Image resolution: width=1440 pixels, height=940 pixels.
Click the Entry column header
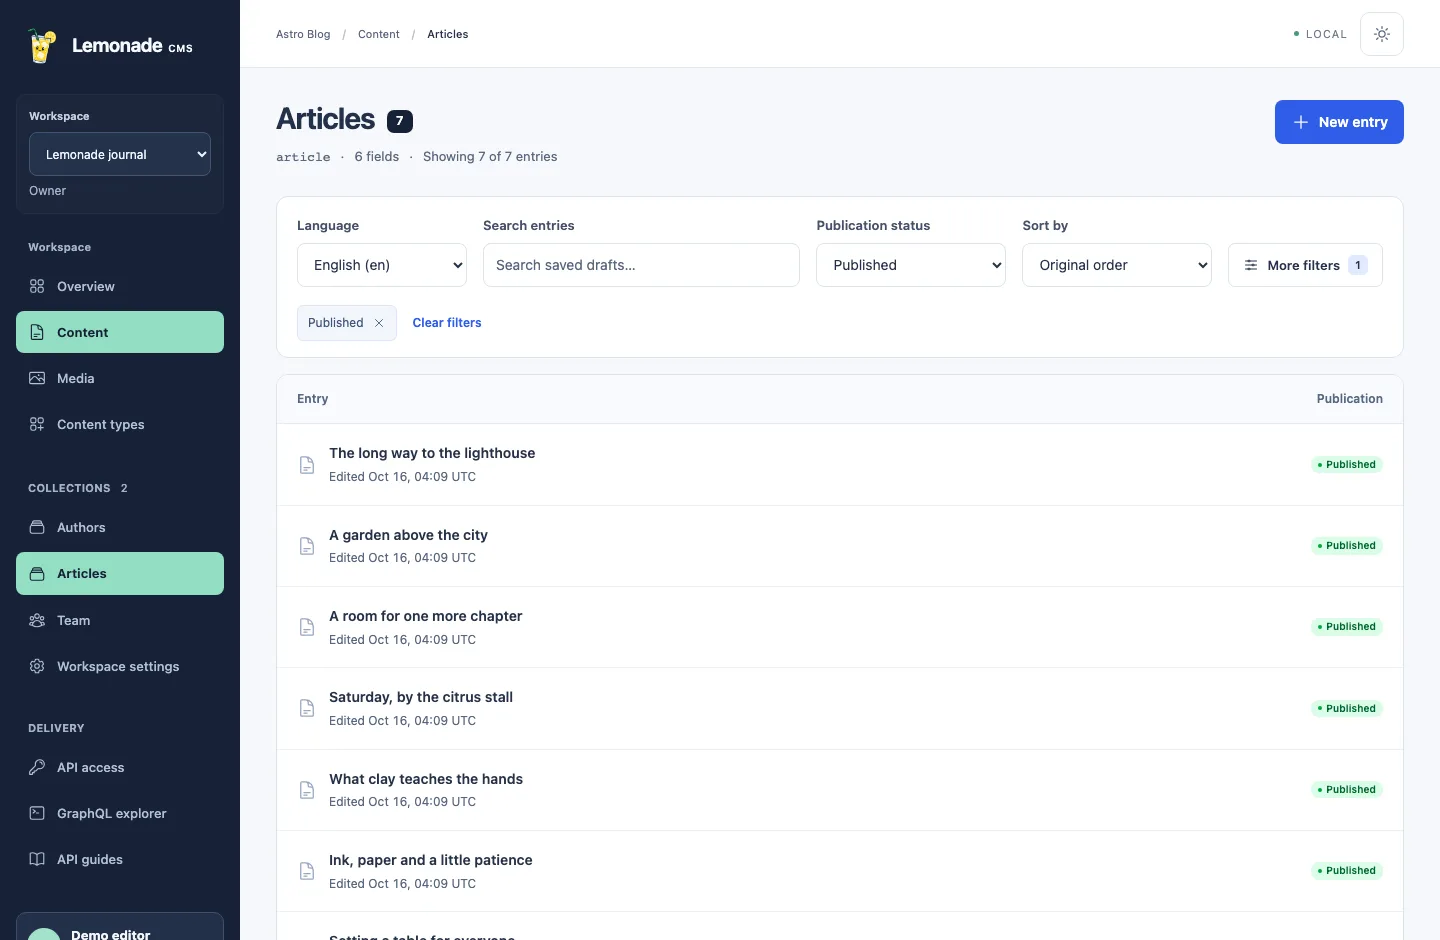click(x=313, y=399)
